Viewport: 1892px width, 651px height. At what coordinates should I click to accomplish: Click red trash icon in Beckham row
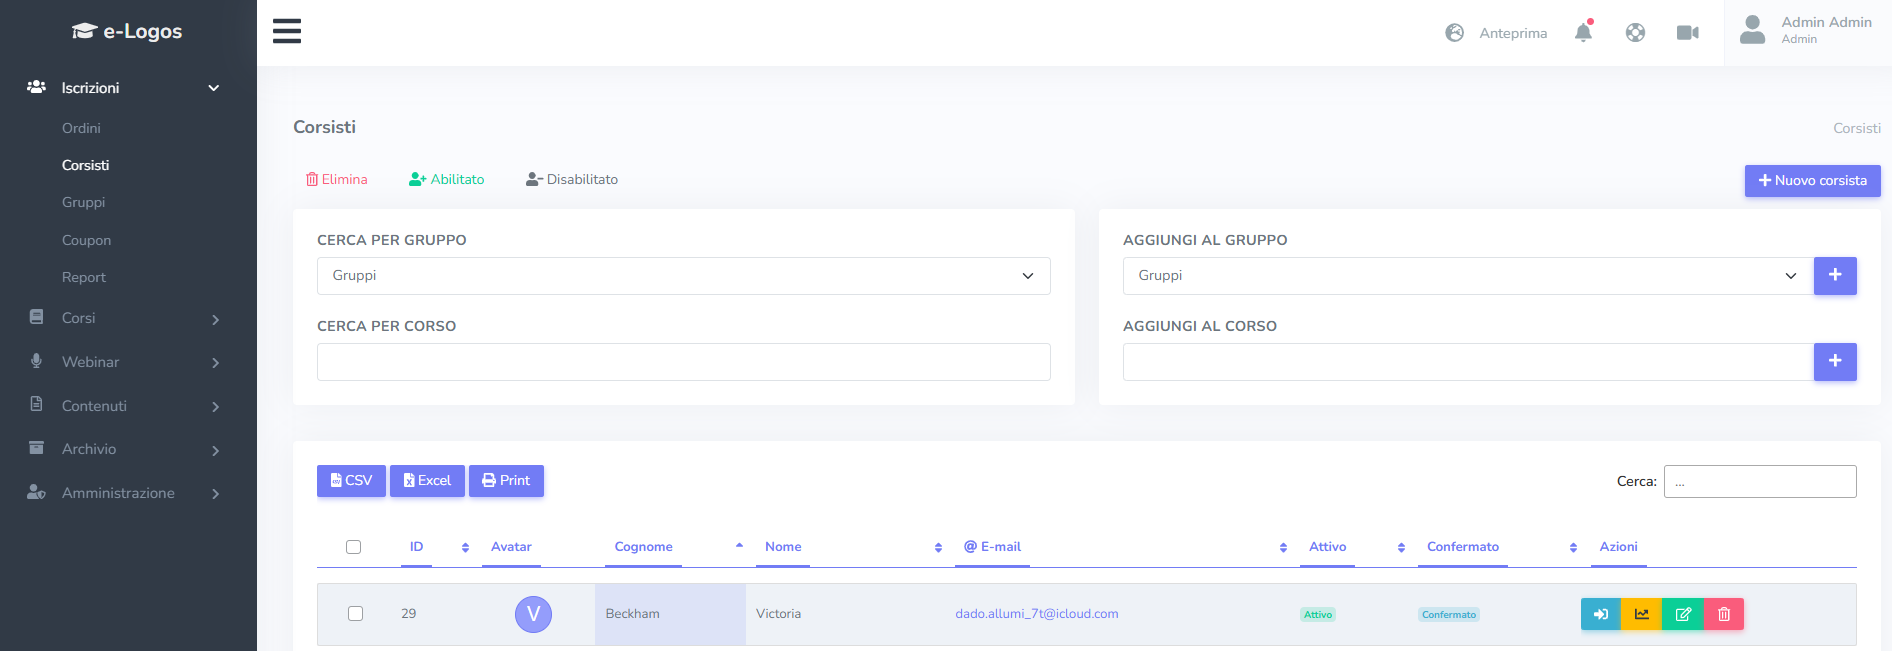click(x=1723, y=614)
